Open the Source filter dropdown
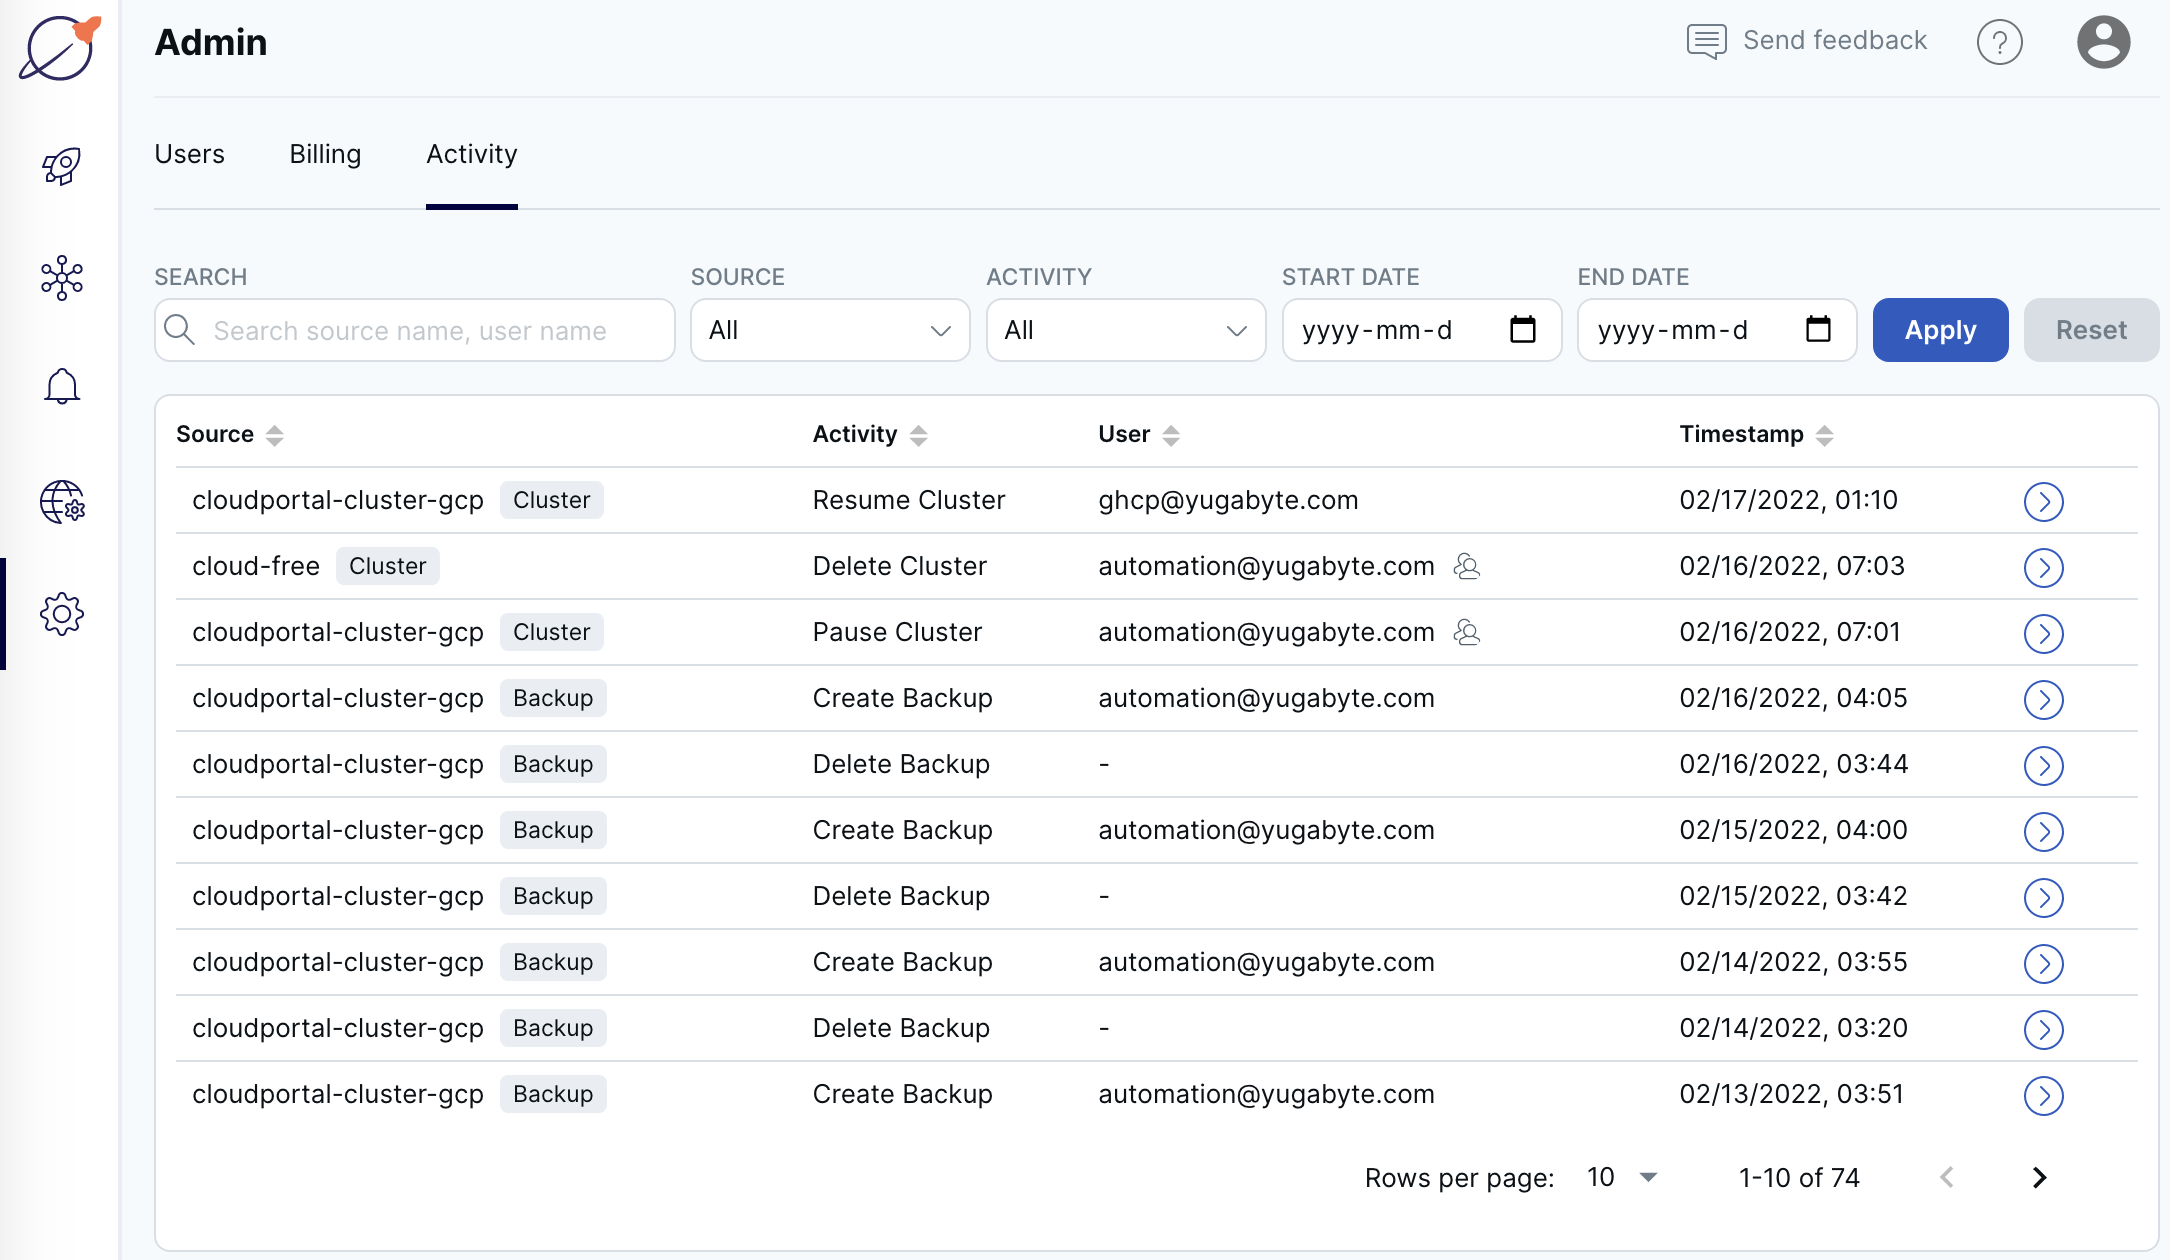 [829, 330]
